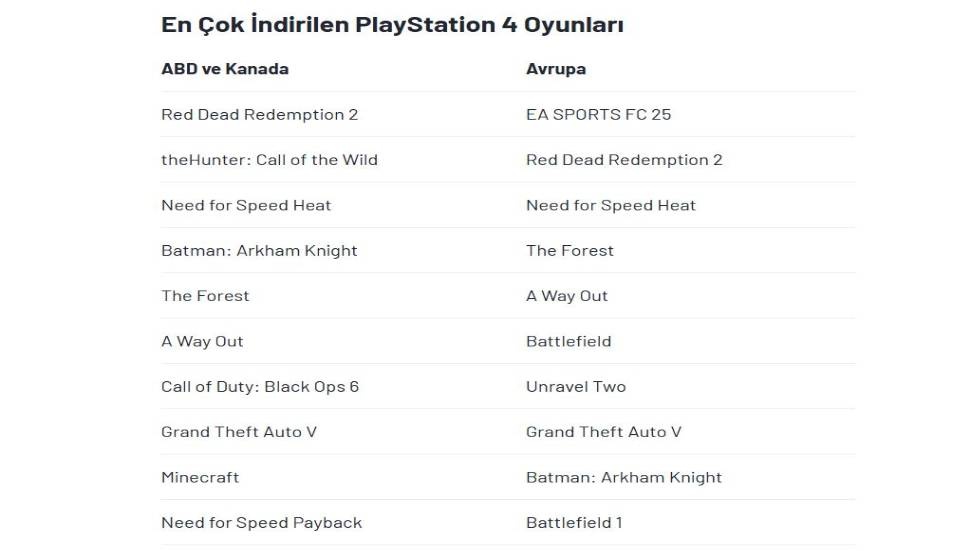Select the "Avrupa" column header
This screenshot has width=971, height=551.
click(x=556, y=69)
